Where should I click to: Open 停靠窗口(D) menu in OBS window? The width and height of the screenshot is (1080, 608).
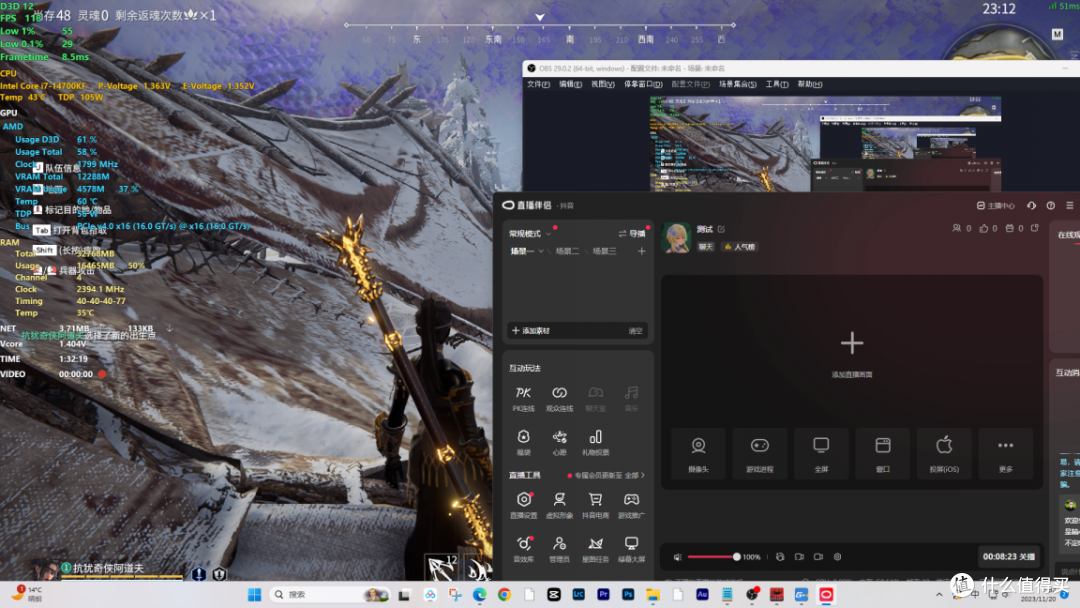pos(643,84)
